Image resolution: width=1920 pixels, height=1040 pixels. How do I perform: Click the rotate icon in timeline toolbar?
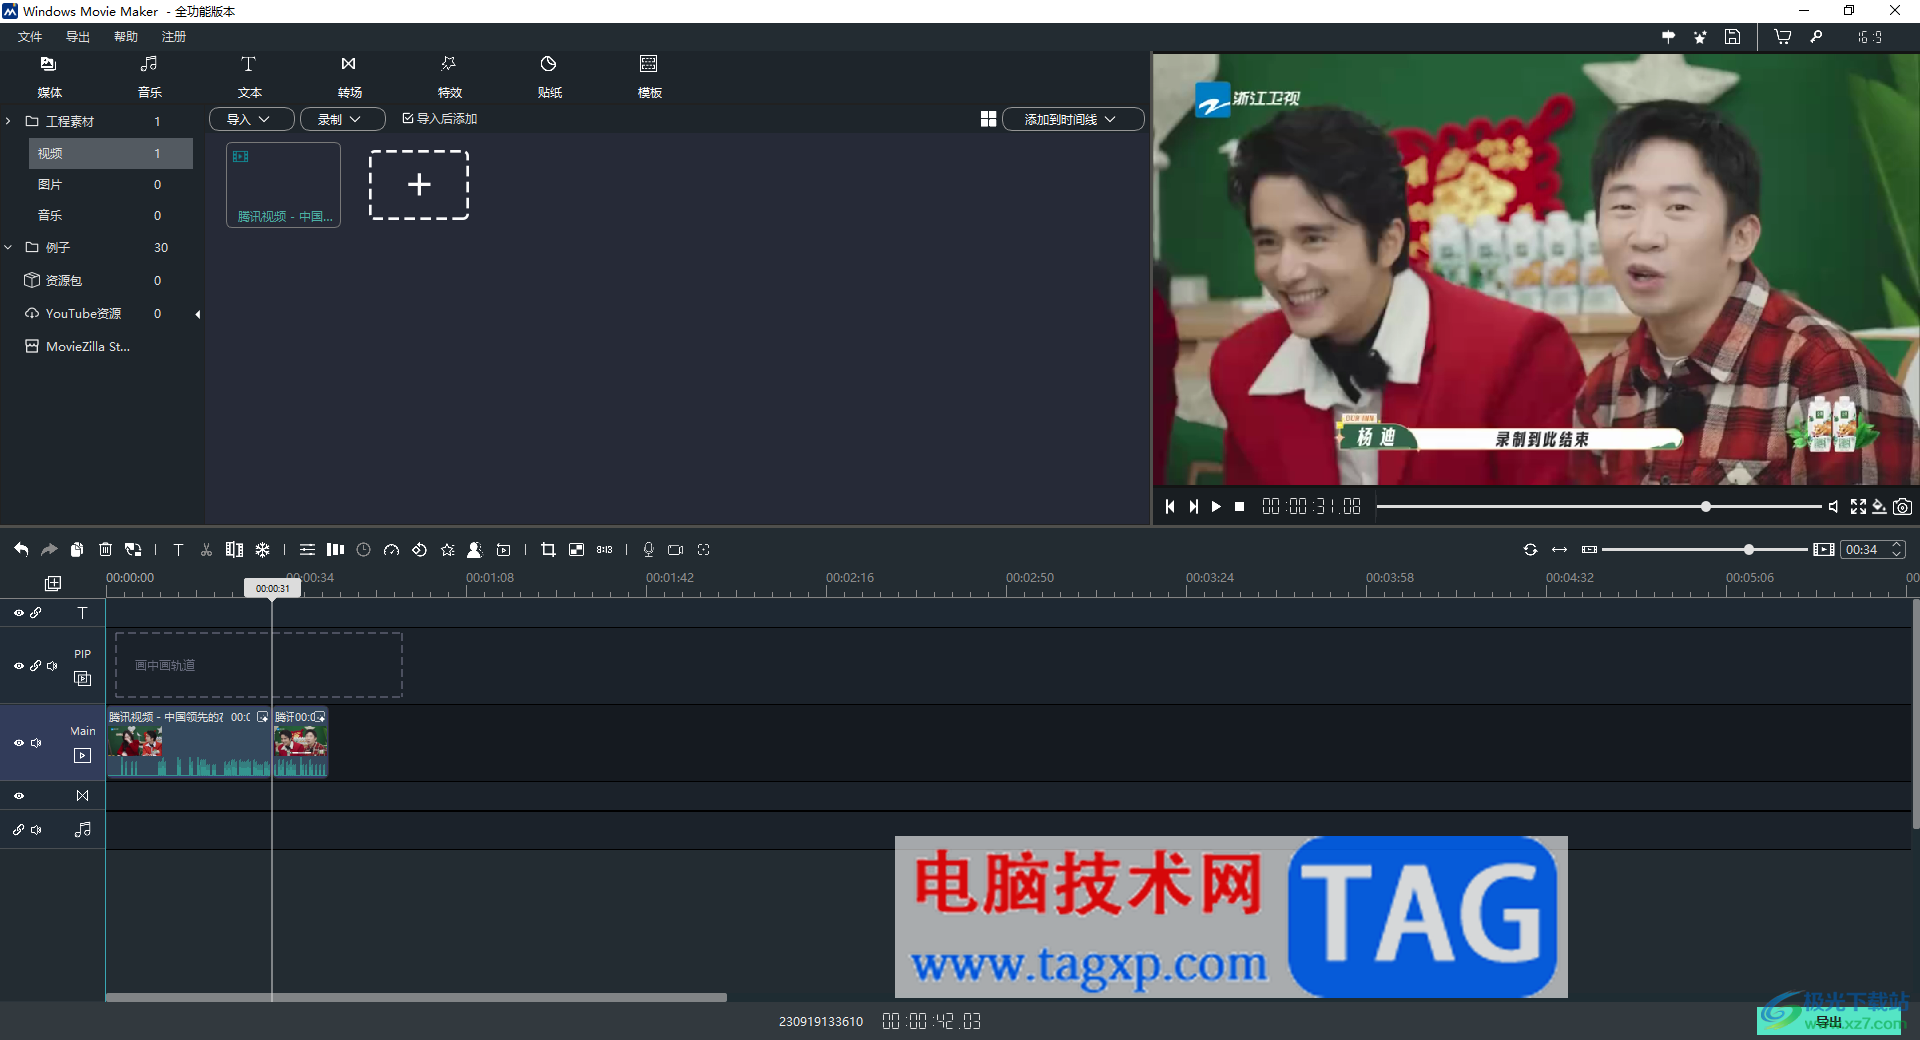(x=419, y=549)
